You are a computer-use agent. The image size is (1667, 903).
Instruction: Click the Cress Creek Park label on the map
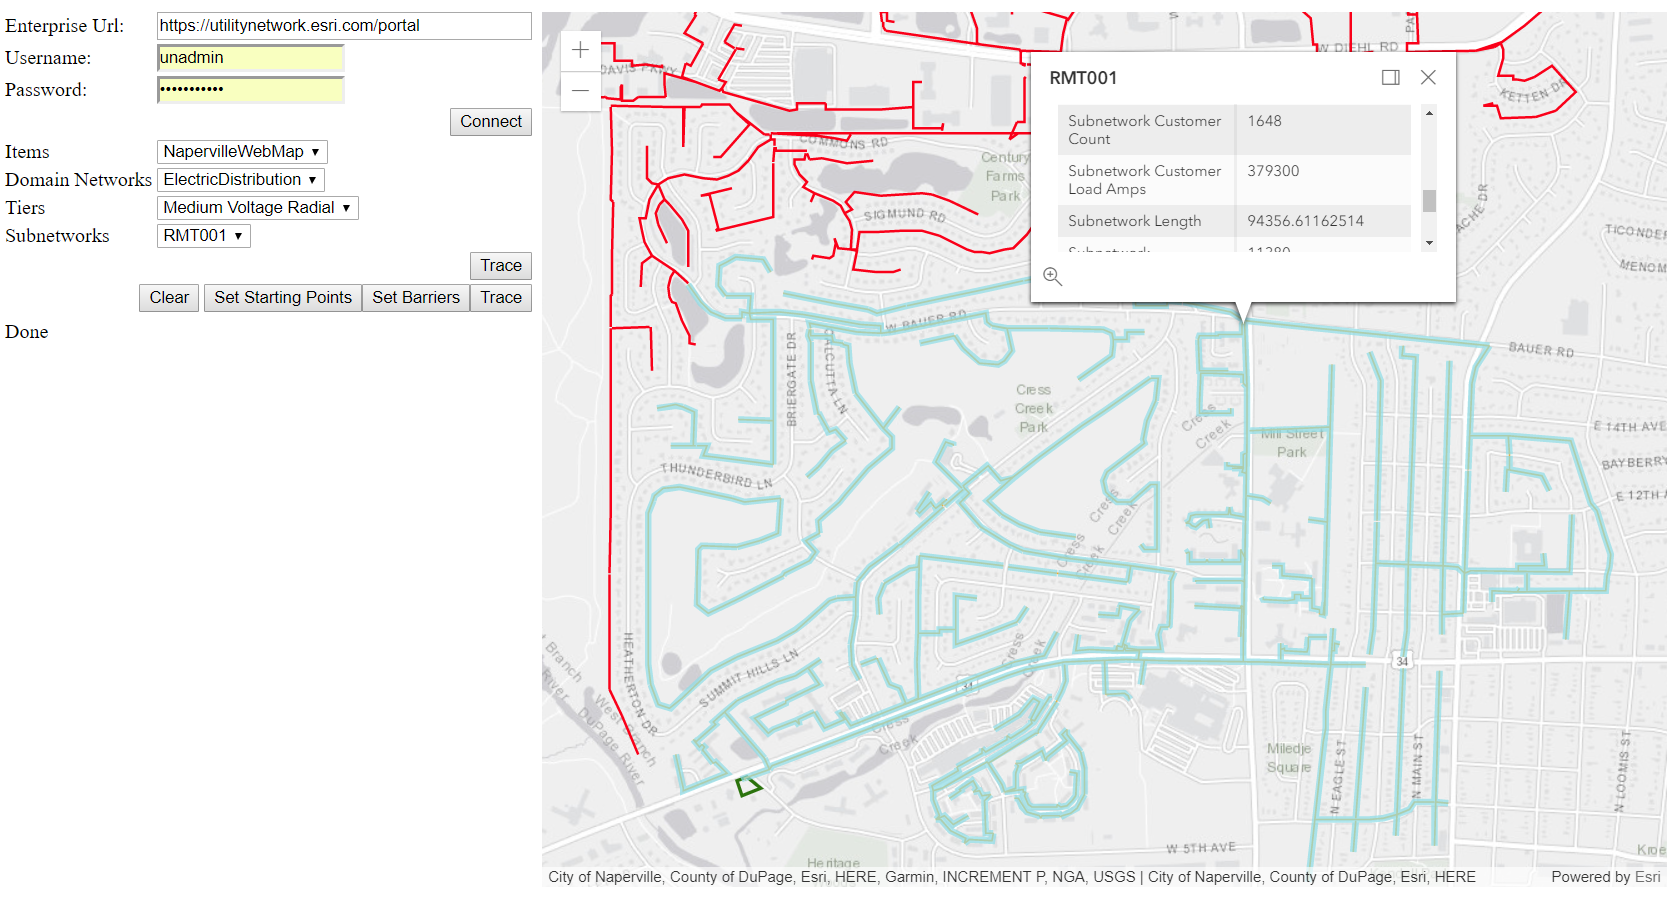(1034, 408)
